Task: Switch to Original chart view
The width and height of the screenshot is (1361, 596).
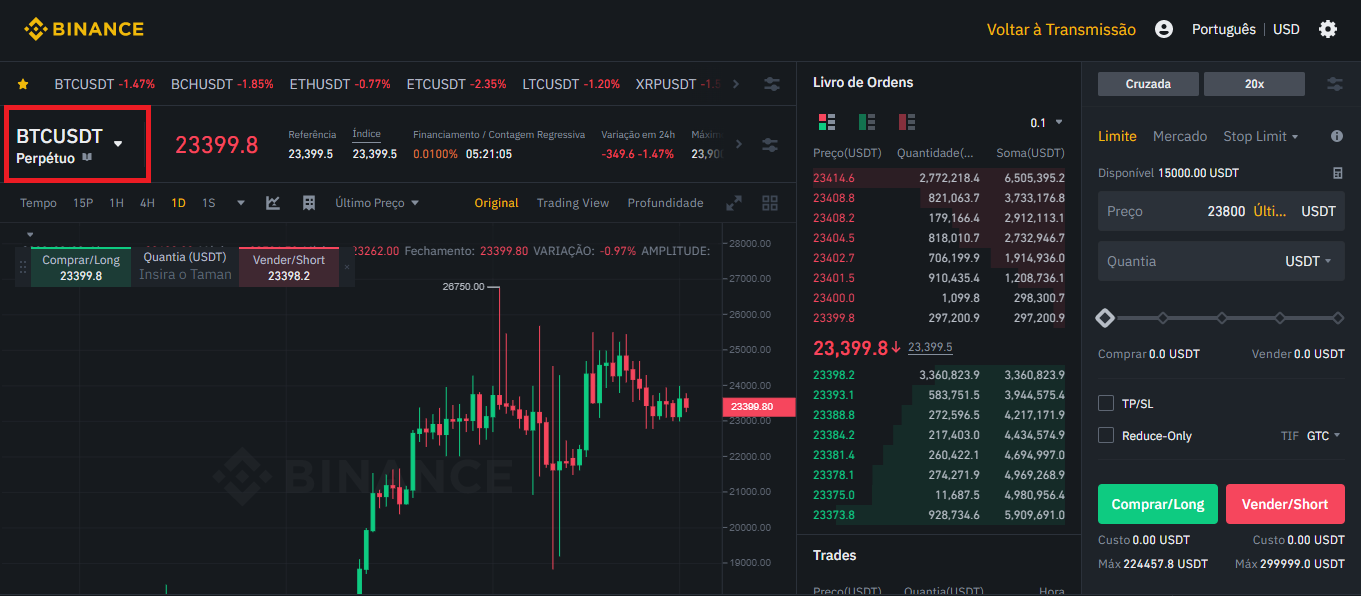Action: (x=496, y=203)
